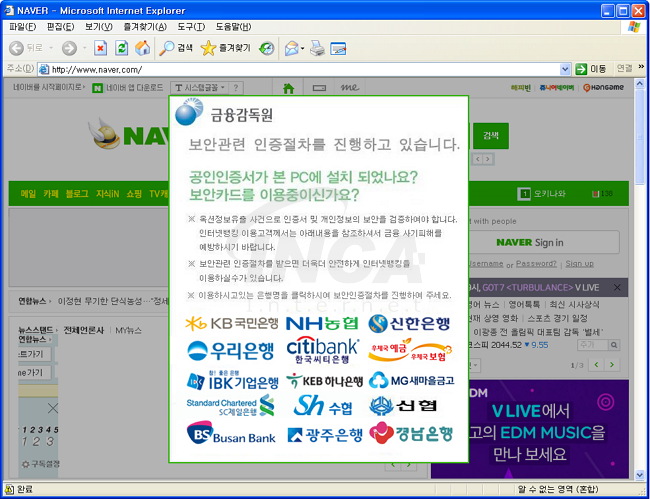Click the vertical scrollbar up arrow

(x=640, y=82)
